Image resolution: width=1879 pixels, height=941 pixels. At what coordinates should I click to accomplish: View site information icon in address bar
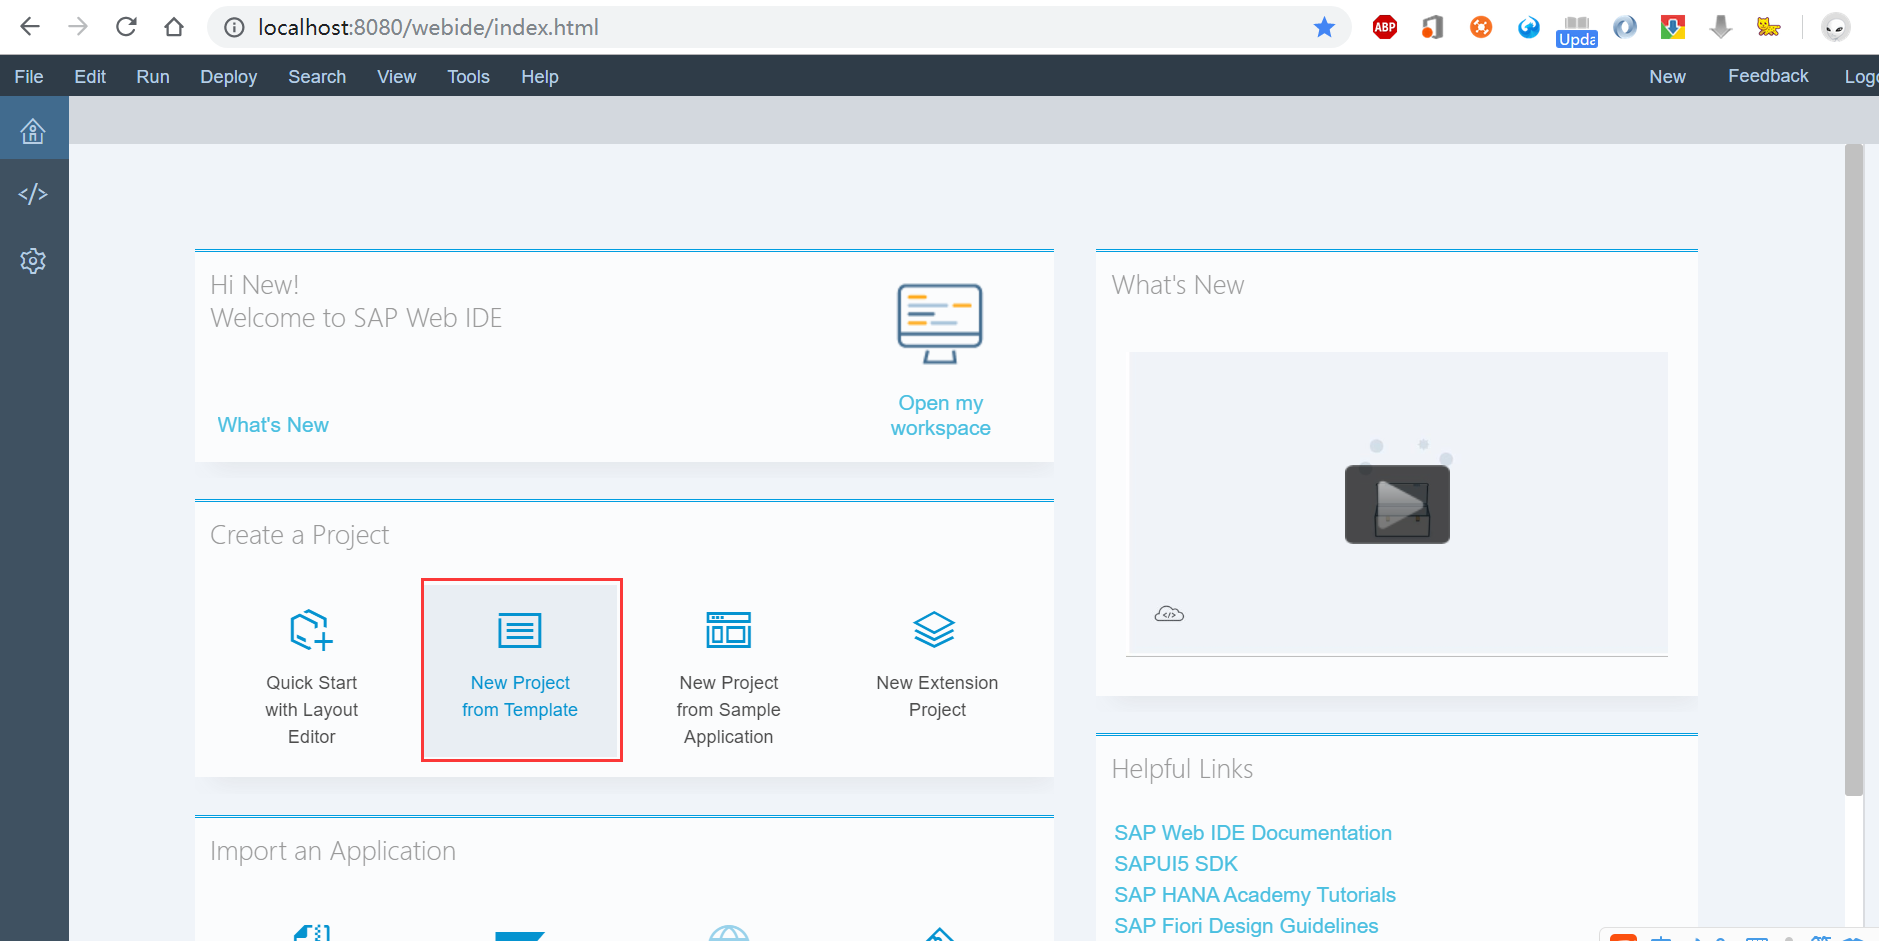click(x=234, y=27)
